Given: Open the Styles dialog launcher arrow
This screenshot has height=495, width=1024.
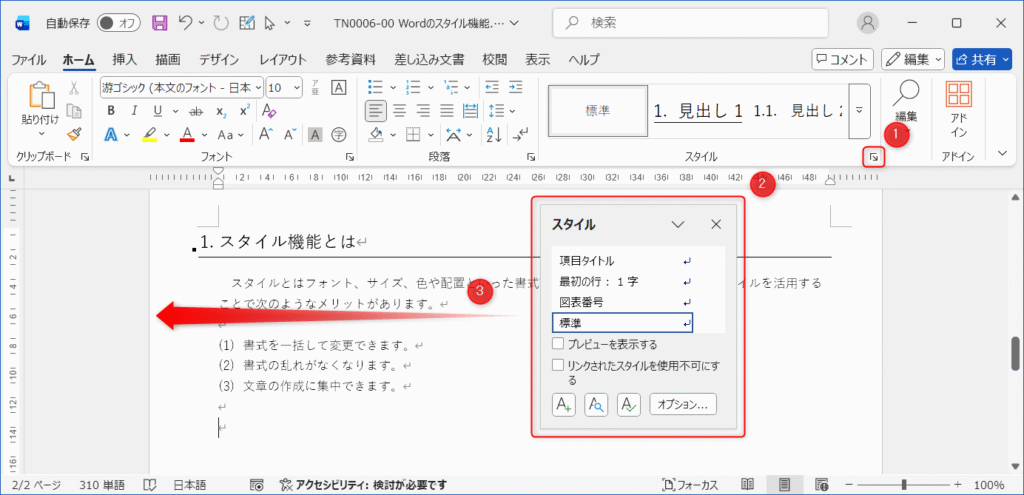Looking at the screenshot, I should (x=871, y=157).
